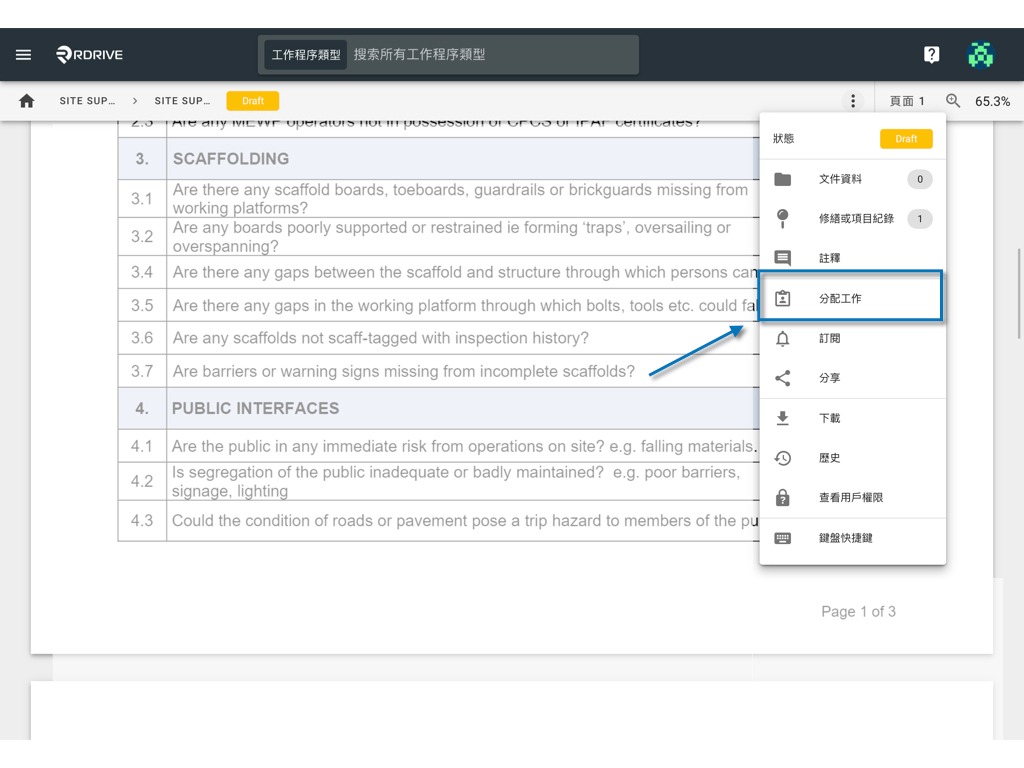1024x768 pixels.
Task: Click the comment icon for 註釋
Action: pos(782,258)
